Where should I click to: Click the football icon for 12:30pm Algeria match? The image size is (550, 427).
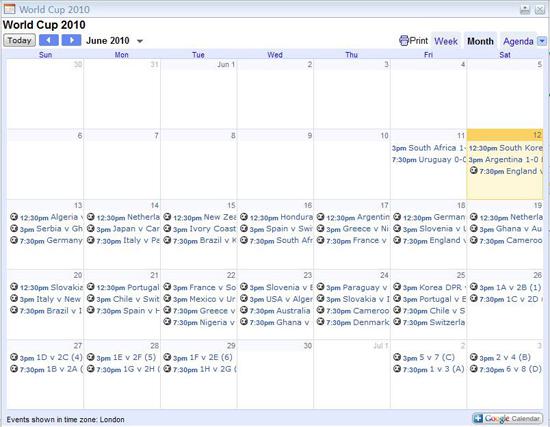click(14, 217)
